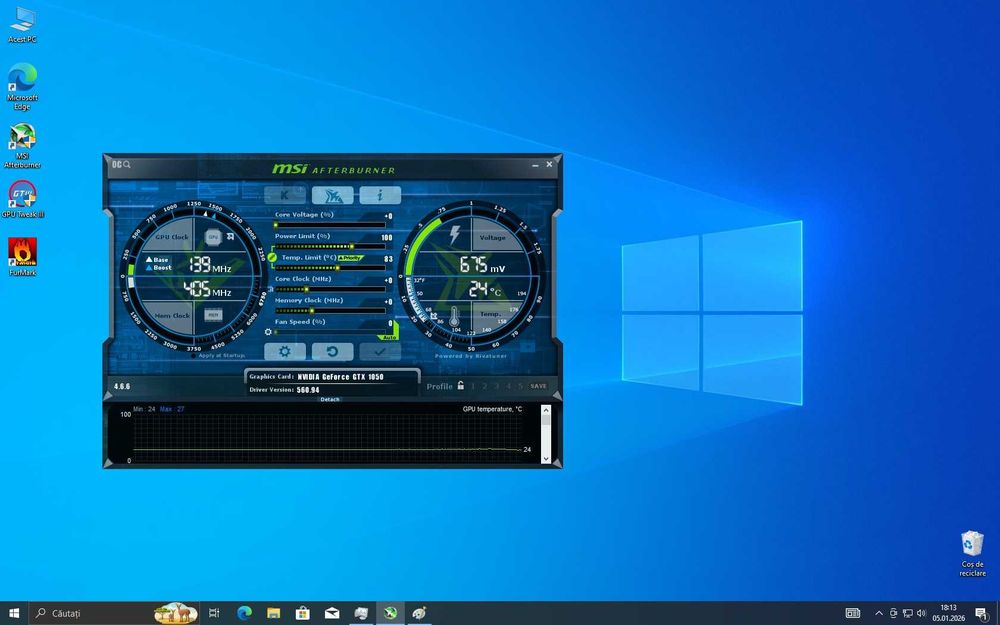
Task: Adjust the Memory Clock slider
Action: [x=330, y=311]
